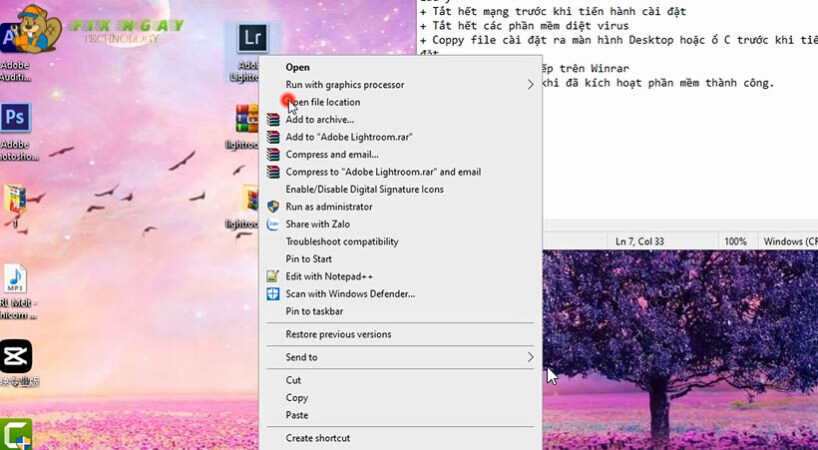Select the Camtasia icon at bottom left
This screenshot has width=818, height=450.
tap(16, 434)
